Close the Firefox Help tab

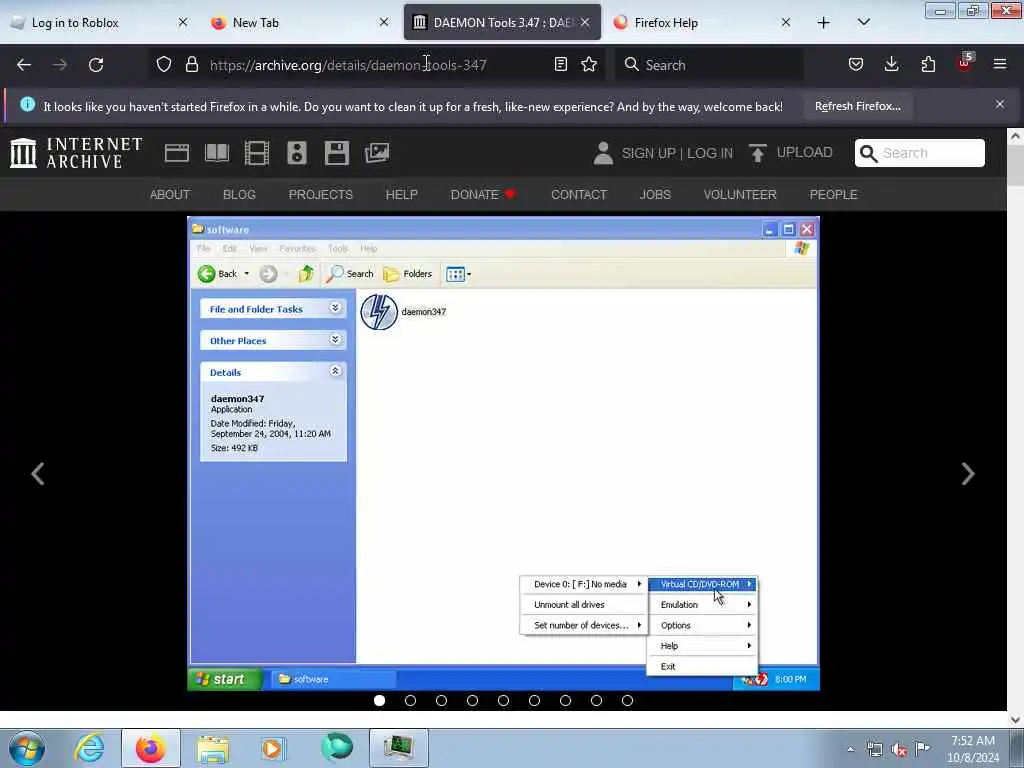click(786, 23)
